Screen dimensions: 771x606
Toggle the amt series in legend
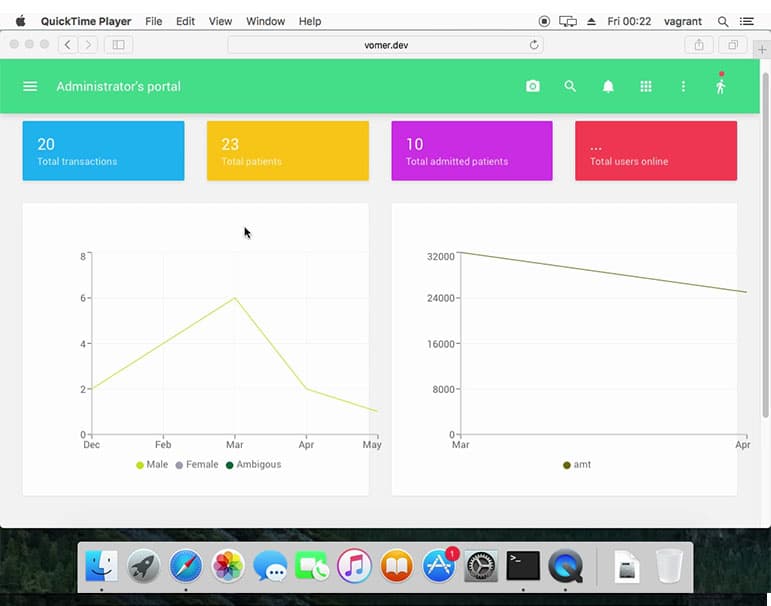coord(577,464)
